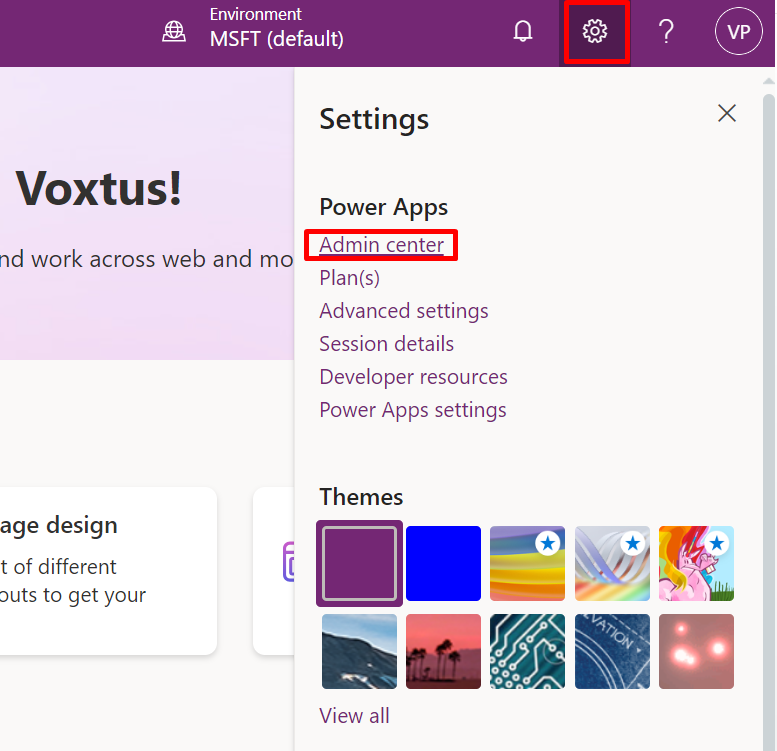The height and width of the screenshot is (751, 777).
Task: Open Power Apps settings link
Action: coord(413,410)
